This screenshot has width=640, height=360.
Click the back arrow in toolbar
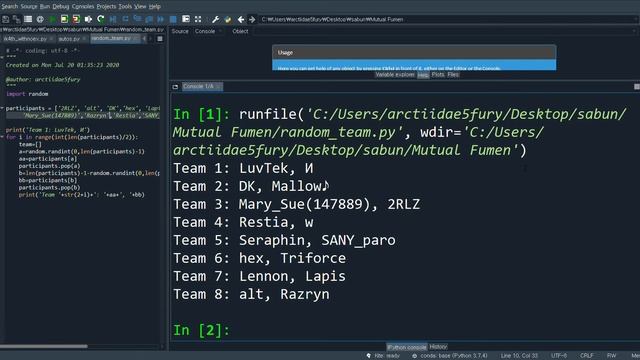(x=241, y=19)
